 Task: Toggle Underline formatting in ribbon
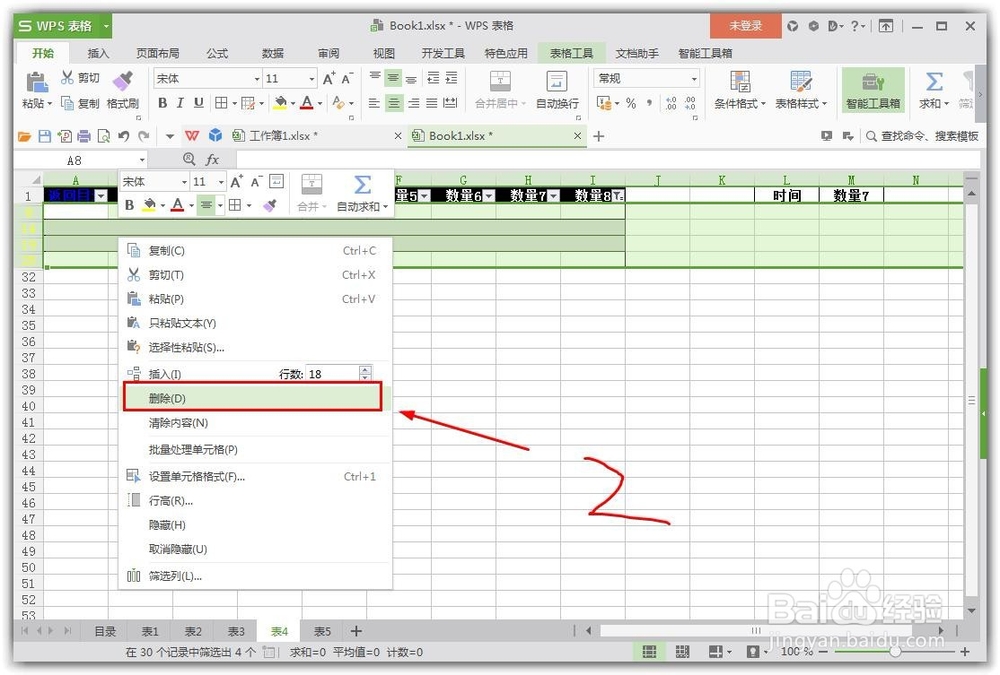pyautogui.click(x=199, y=103)
